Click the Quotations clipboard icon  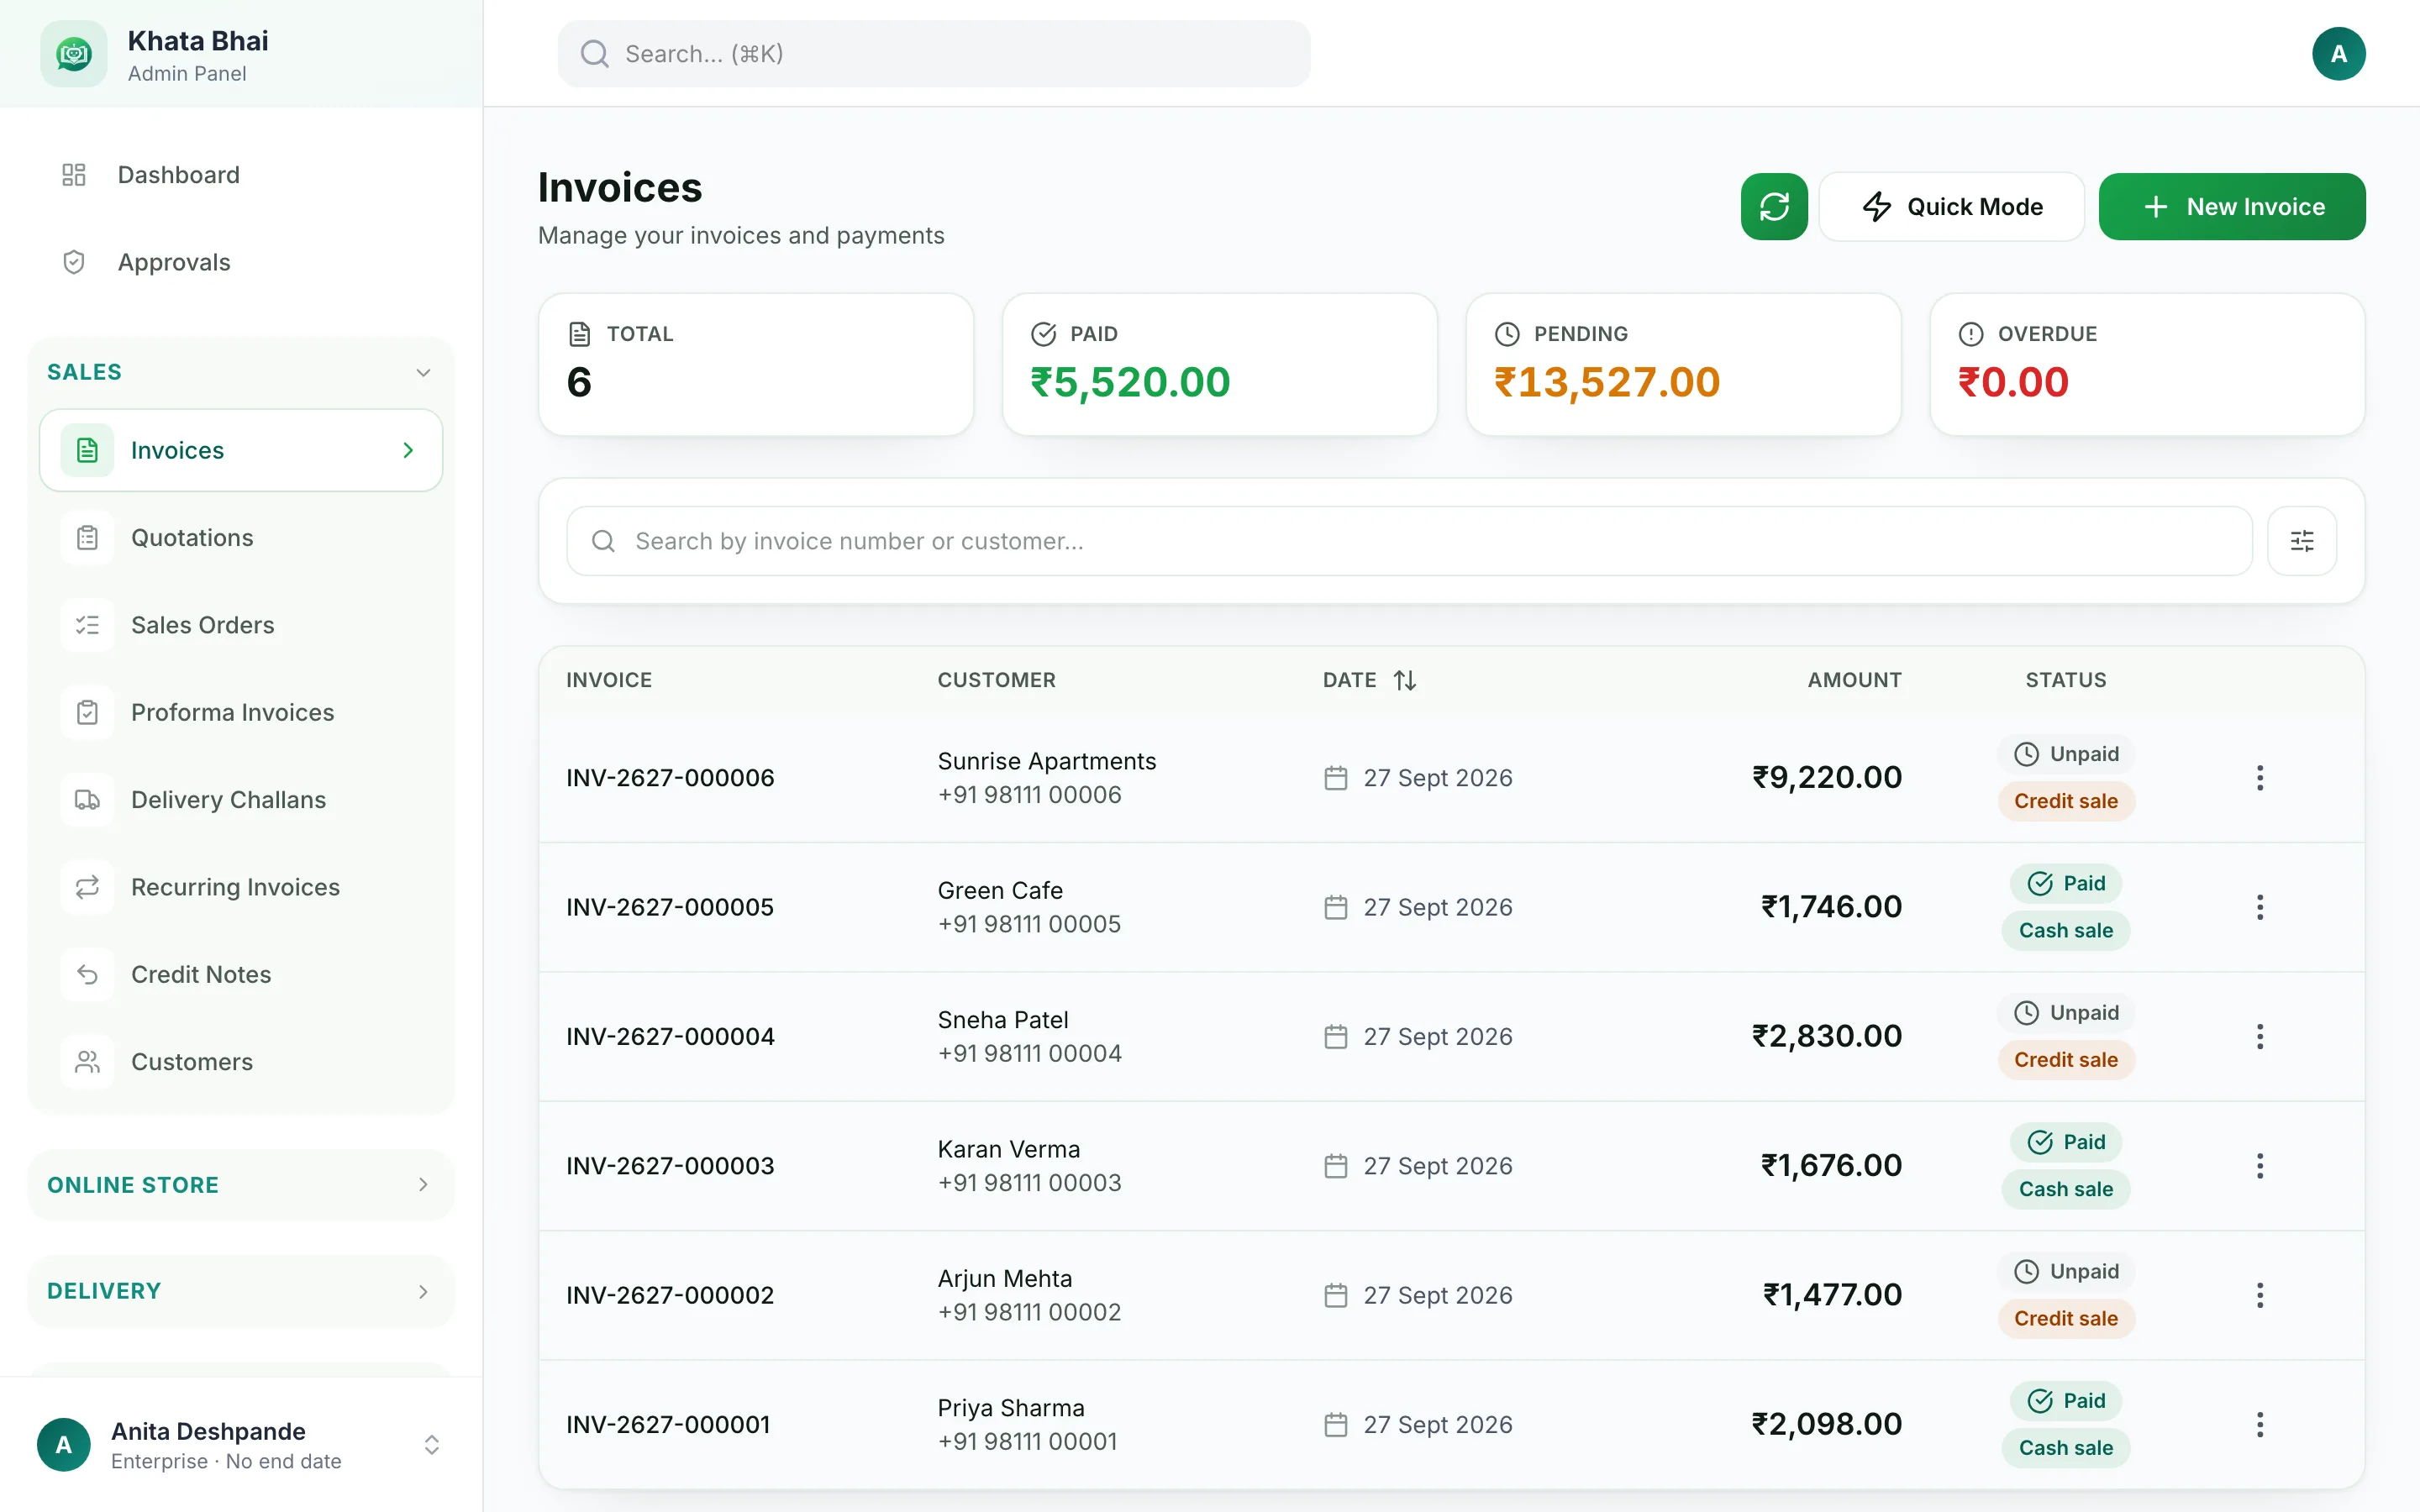click(87, 538)
